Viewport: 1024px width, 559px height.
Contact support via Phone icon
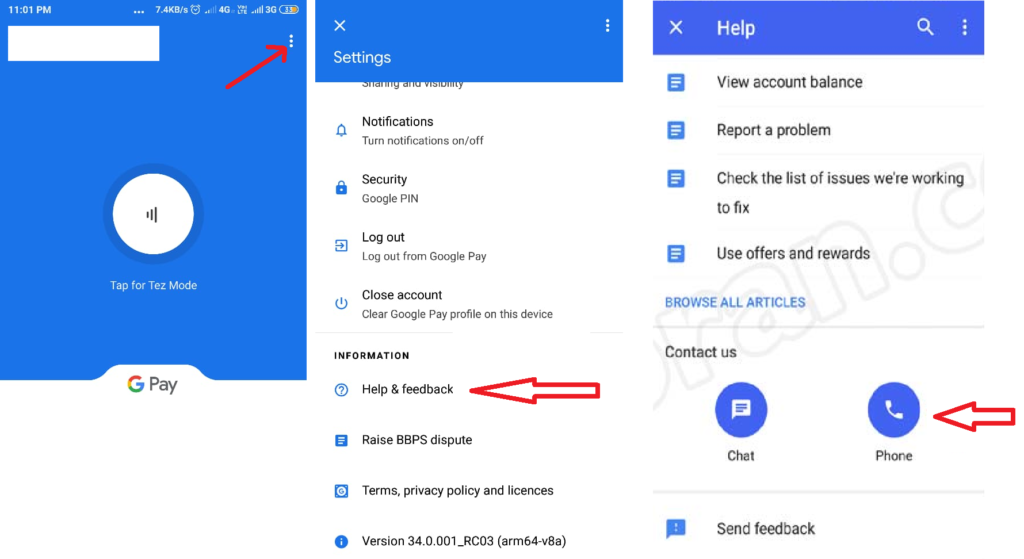893,409
